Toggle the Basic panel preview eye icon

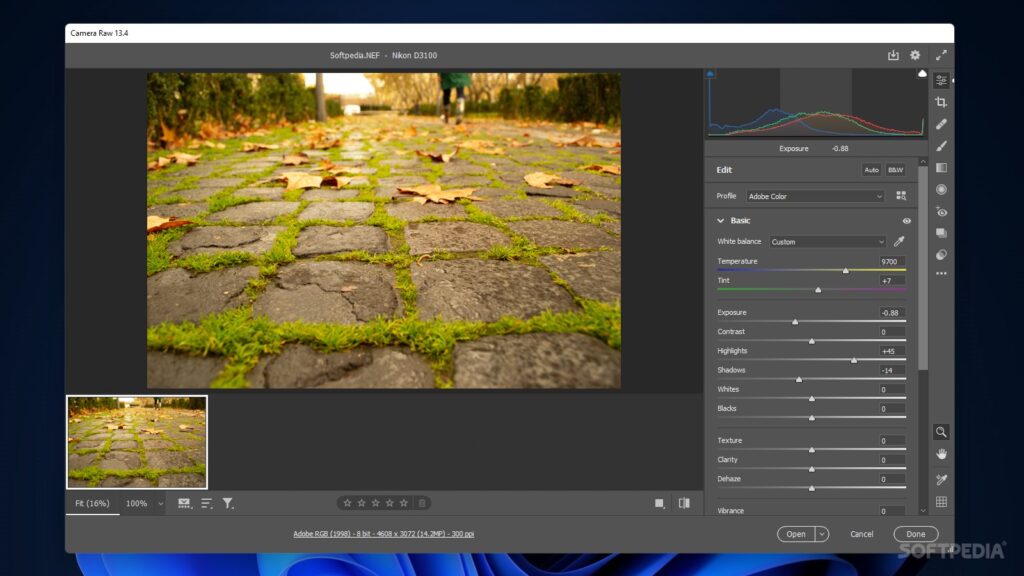(x=906, y=220)
